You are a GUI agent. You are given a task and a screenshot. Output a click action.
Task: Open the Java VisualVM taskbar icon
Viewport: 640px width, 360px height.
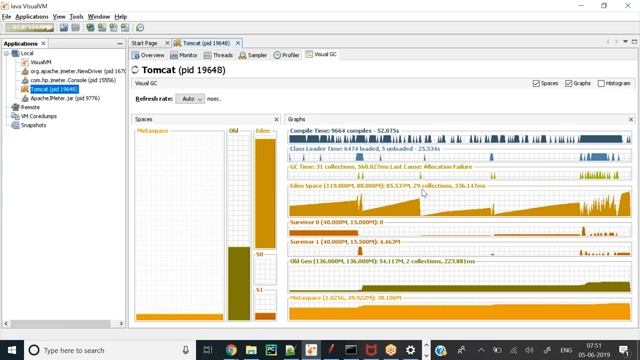click(x=311, y=350)
